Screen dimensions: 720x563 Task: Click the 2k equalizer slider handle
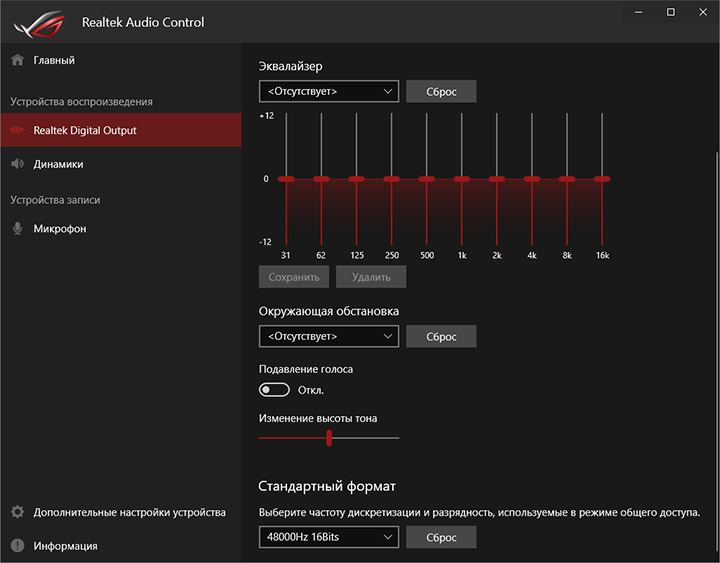pyautogui.click(x=497, y=179)
